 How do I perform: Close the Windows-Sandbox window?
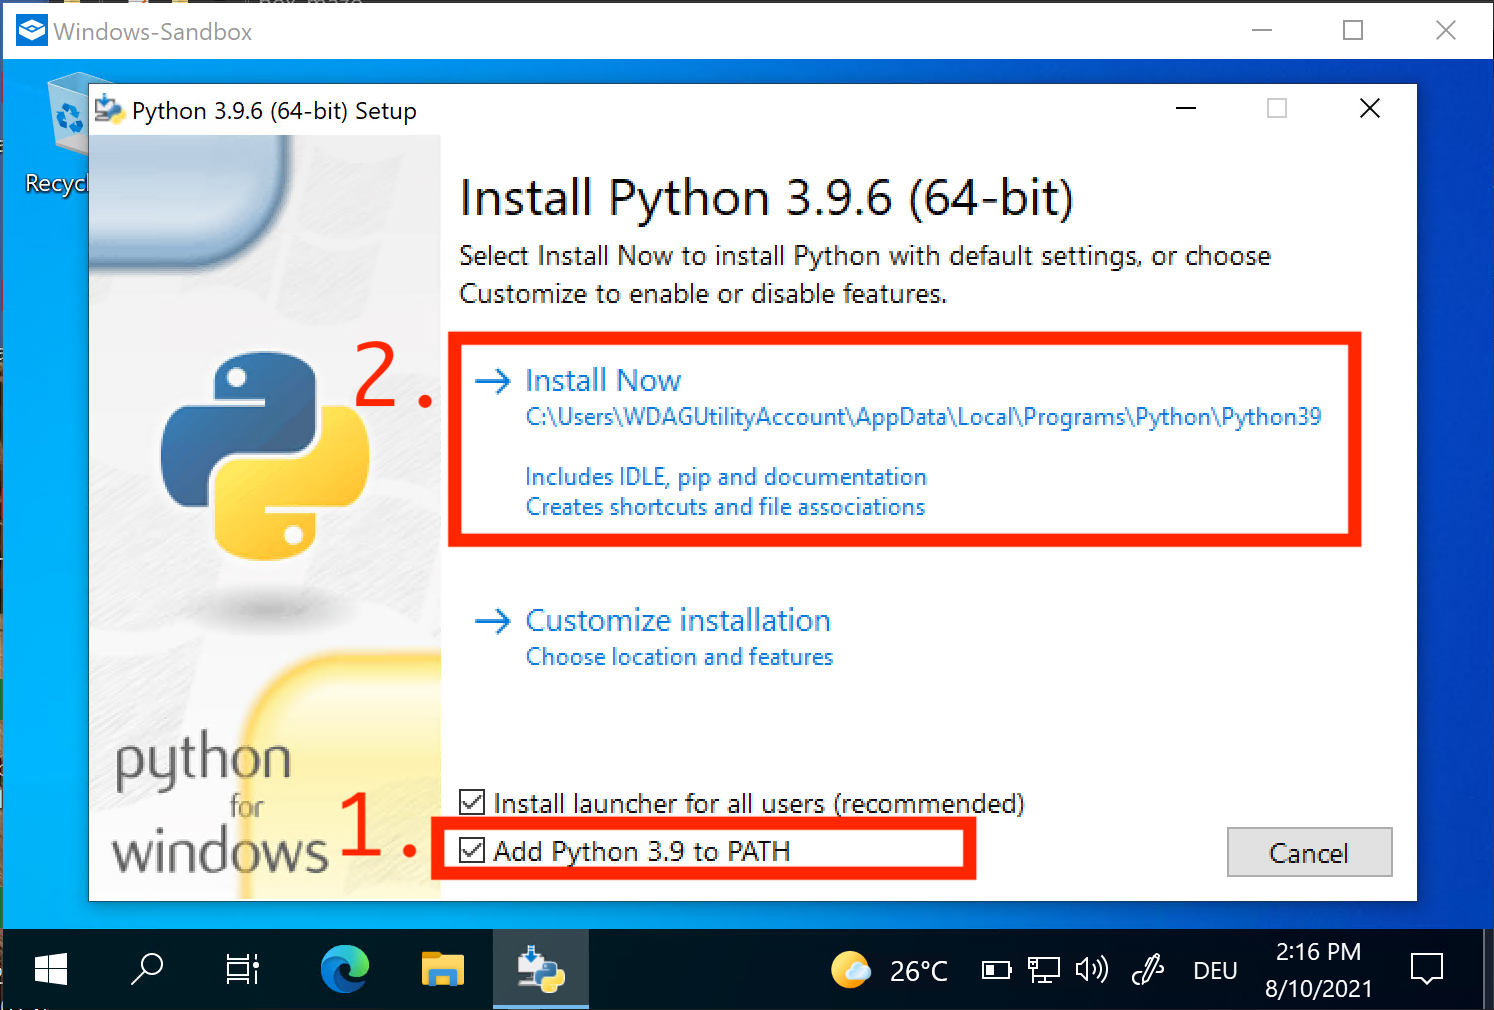1446,31
